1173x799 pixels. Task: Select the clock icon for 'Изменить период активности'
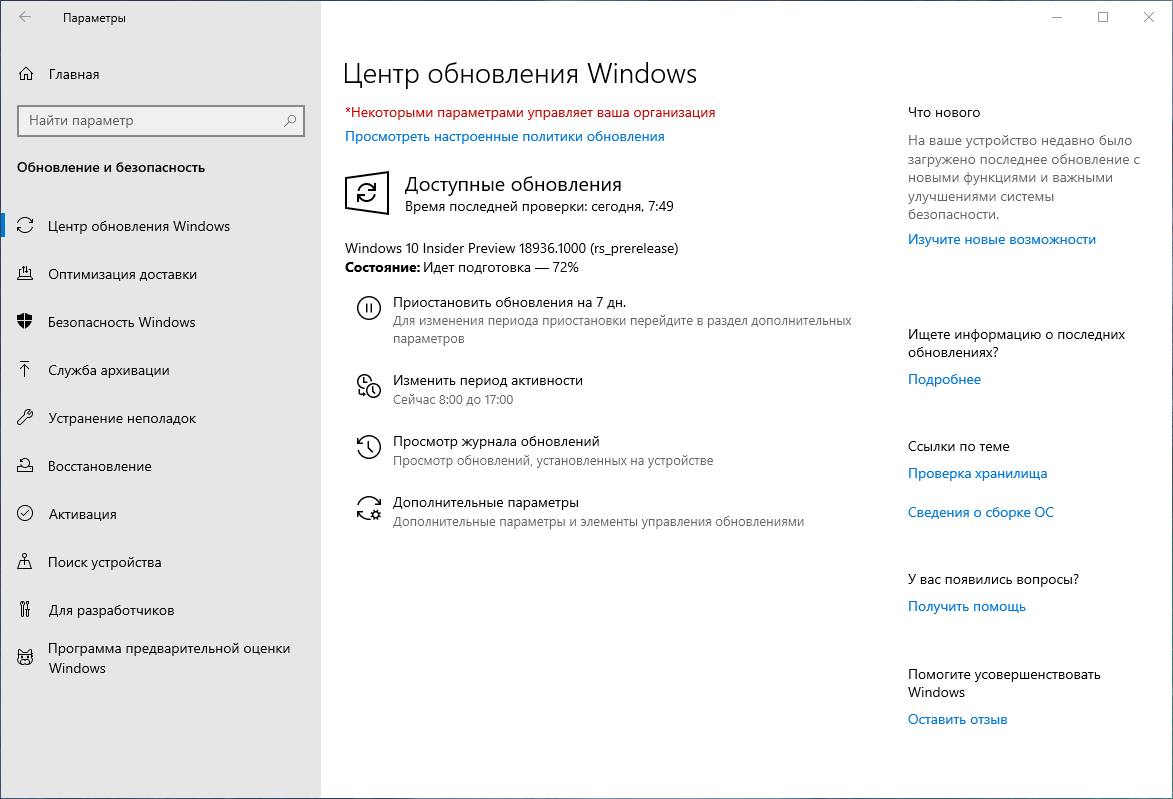pos(369,386)
